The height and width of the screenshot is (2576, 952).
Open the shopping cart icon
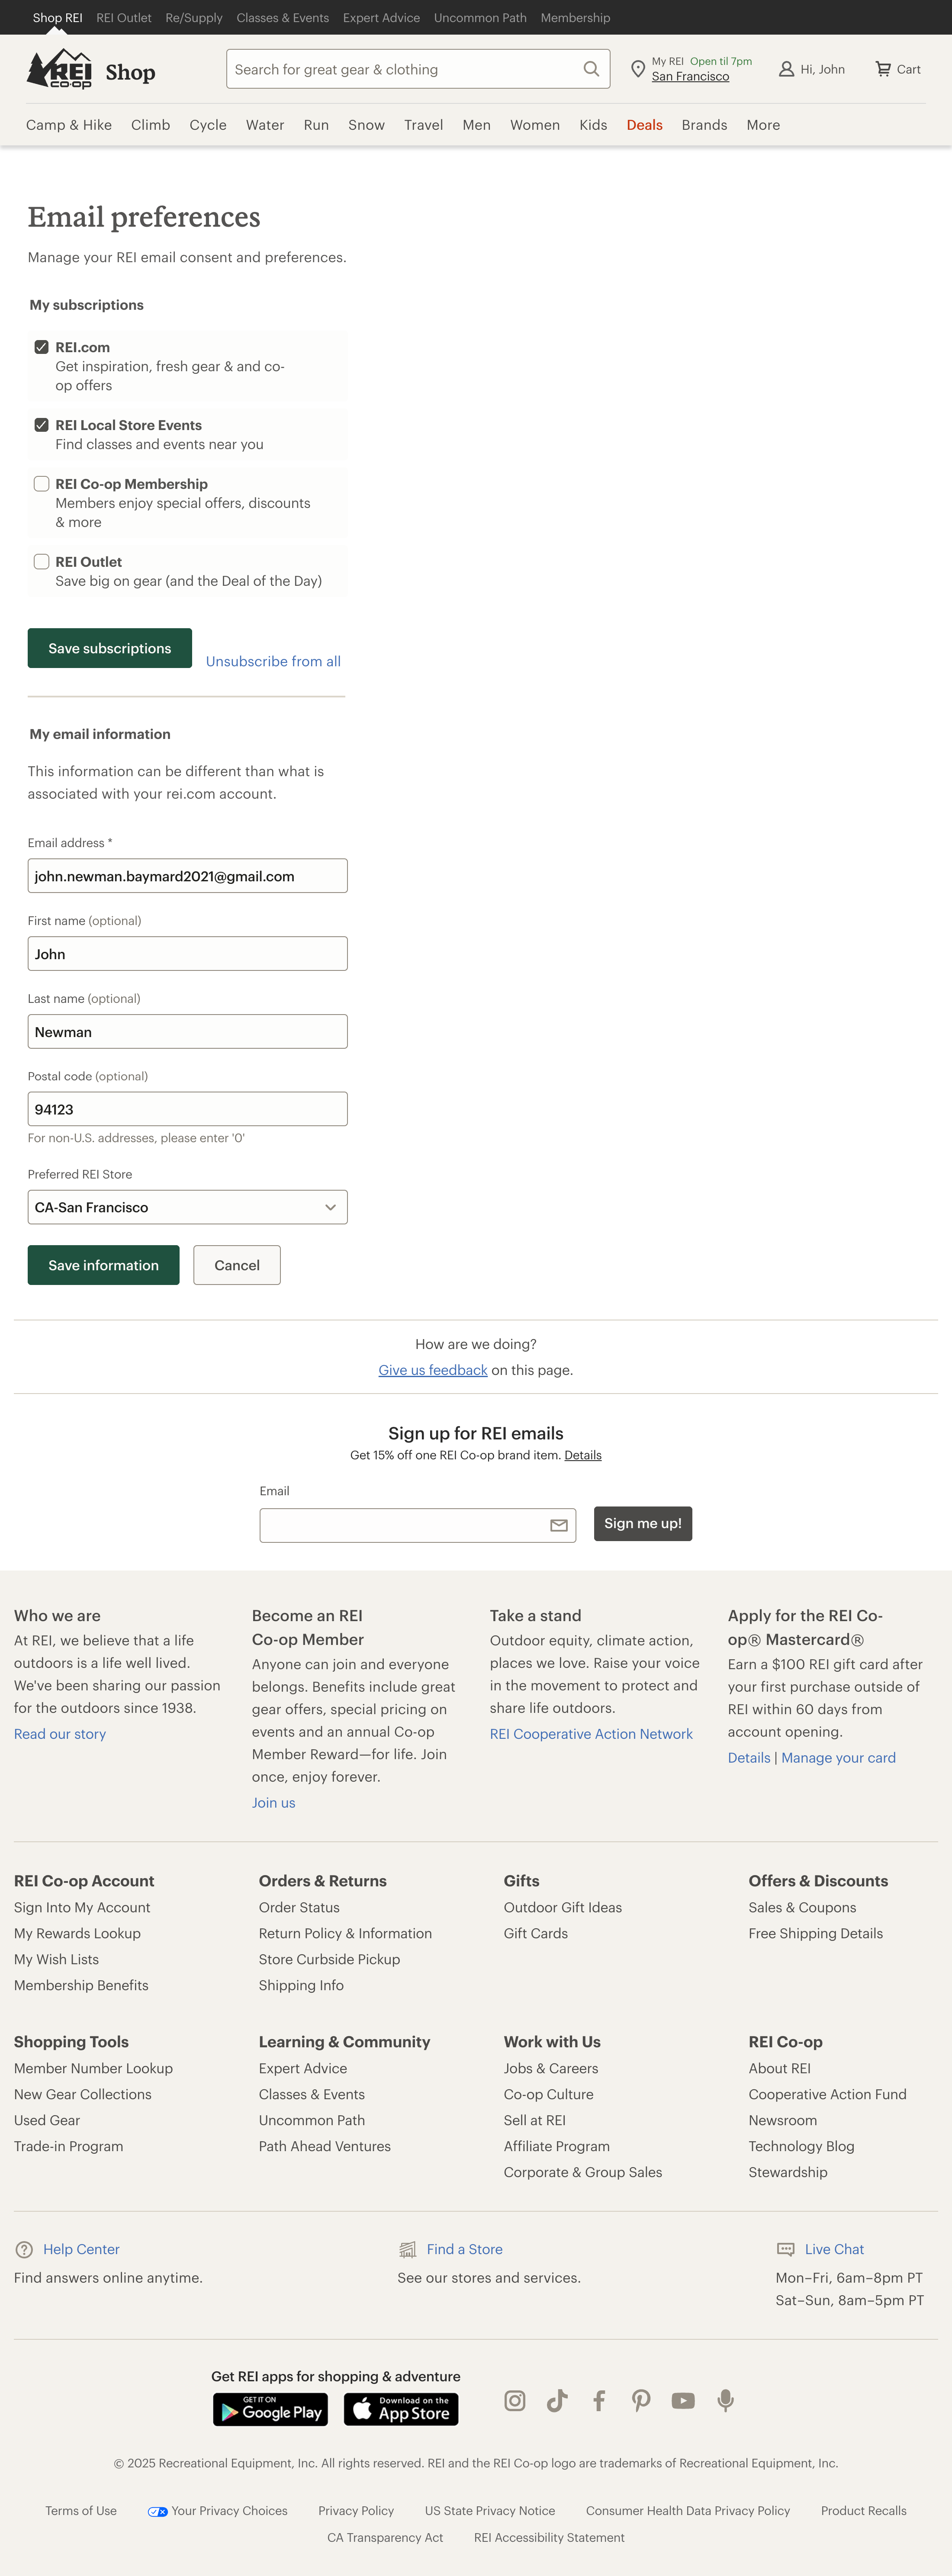click(883, 69)
